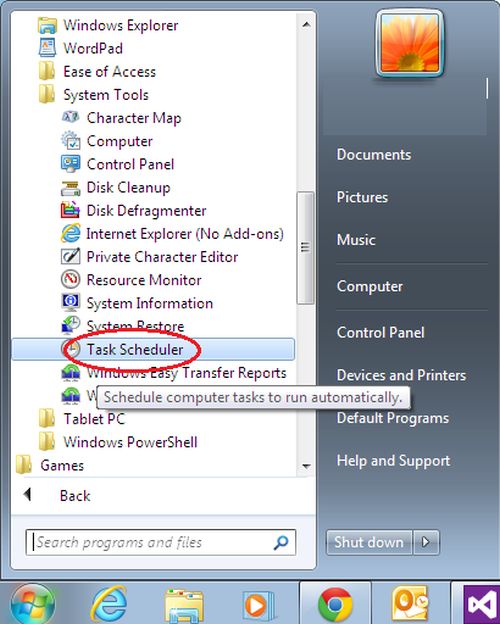Screen dimensions: 500x624
Task: Open Visual Studio from the taskbar
Action: (481, 604)
